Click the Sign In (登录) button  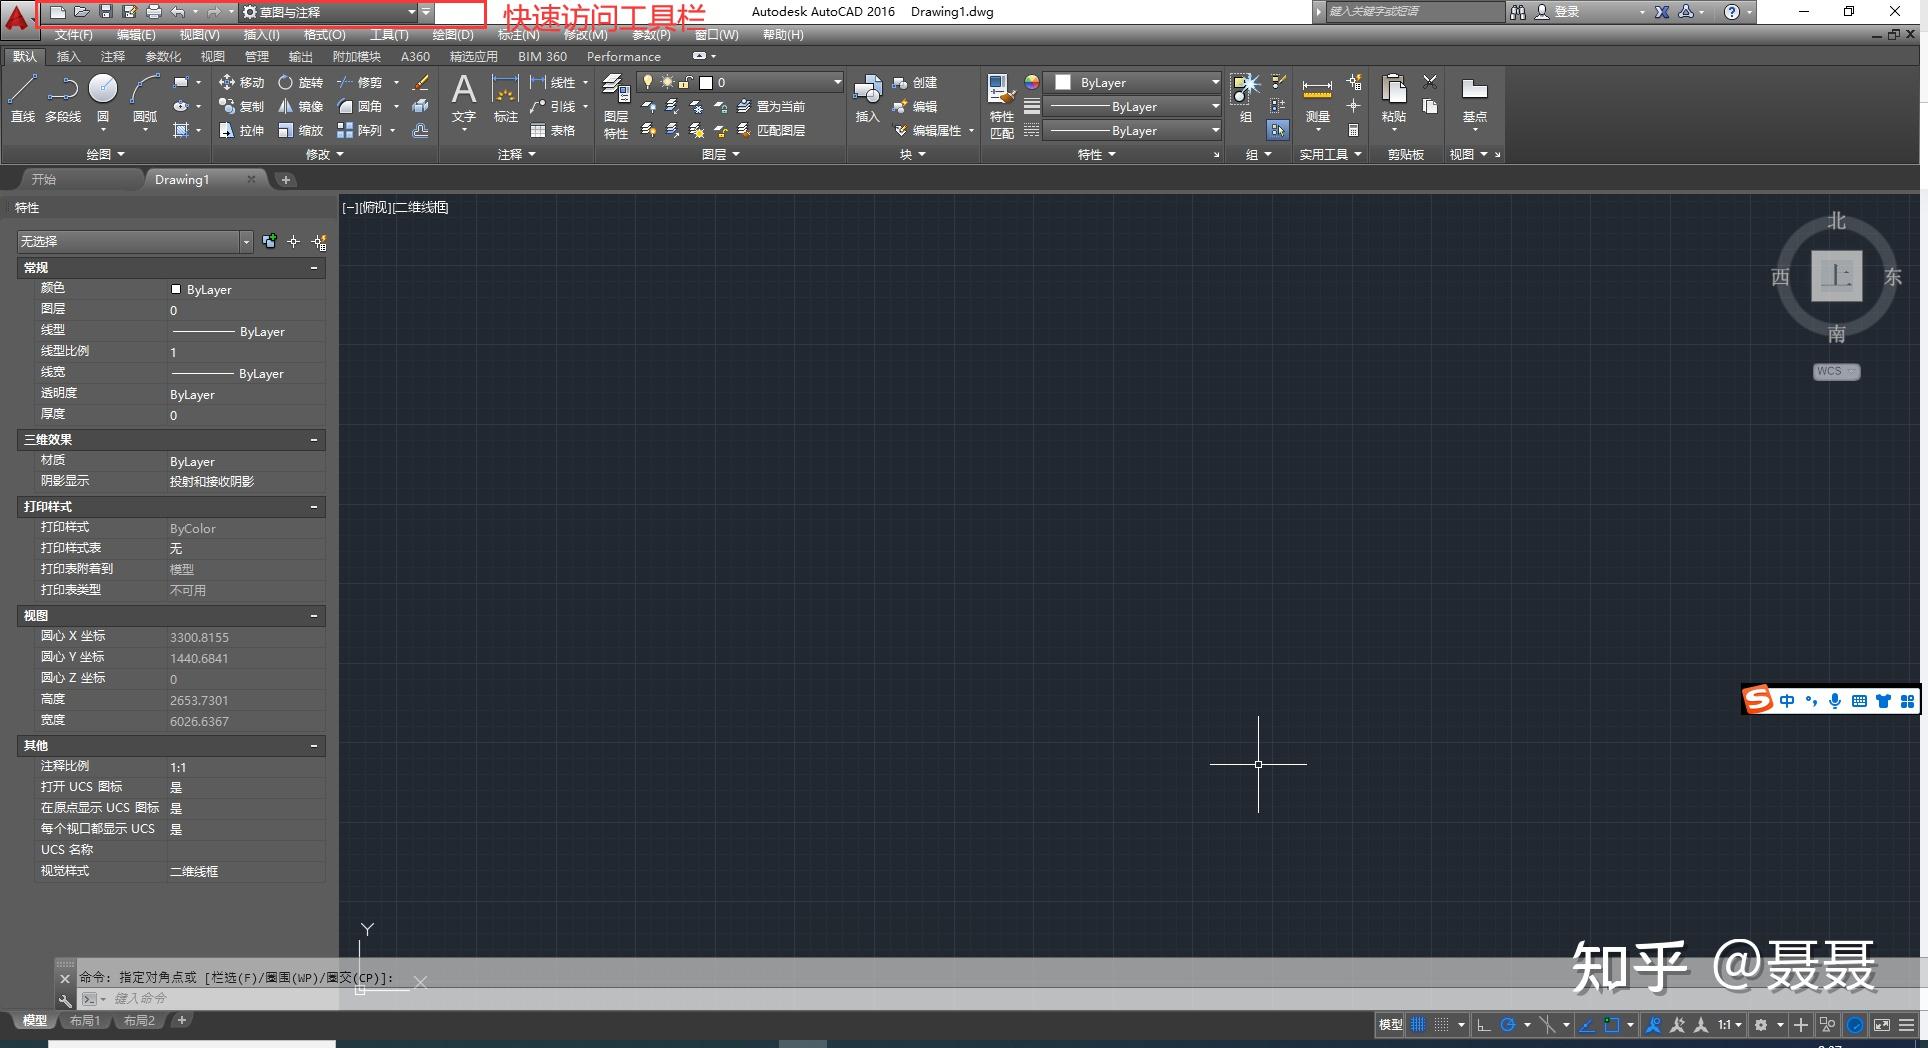[1558, 12]
